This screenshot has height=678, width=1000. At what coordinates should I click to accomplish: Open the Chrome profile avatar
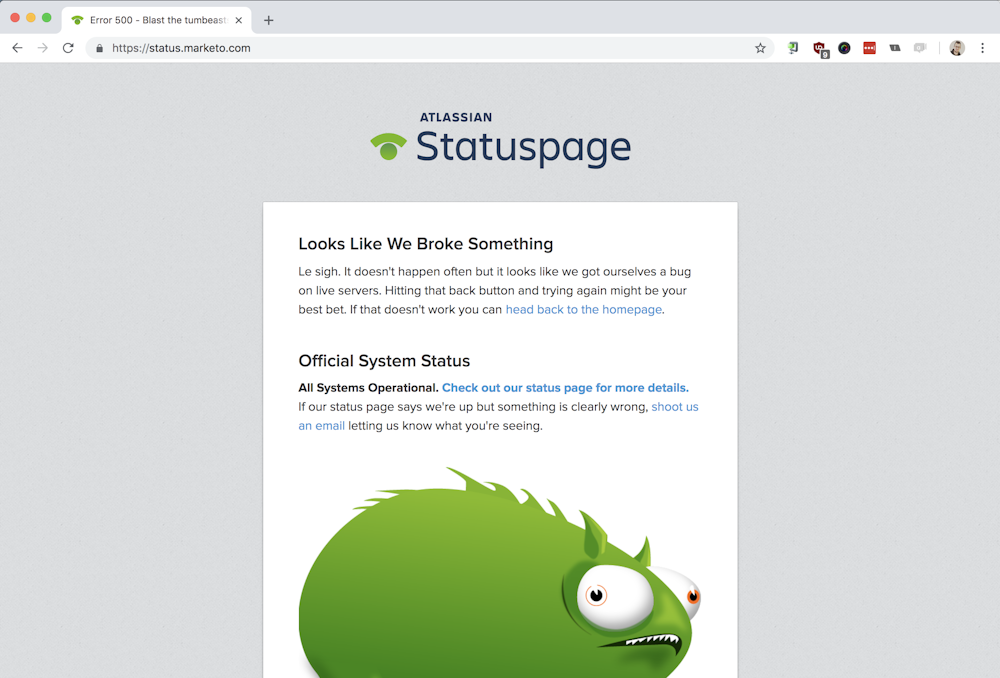(x=957, y=48)
